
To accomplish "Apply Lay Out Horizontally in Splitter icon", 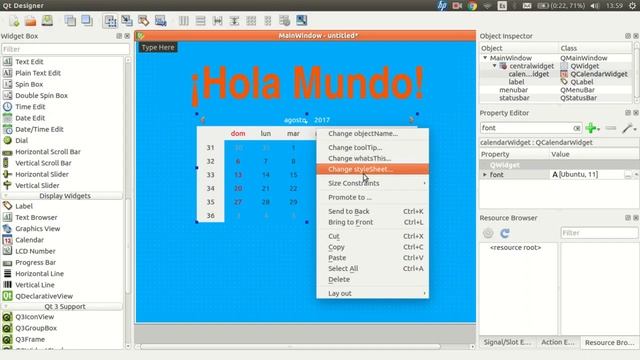I will (x=218, y=20).
